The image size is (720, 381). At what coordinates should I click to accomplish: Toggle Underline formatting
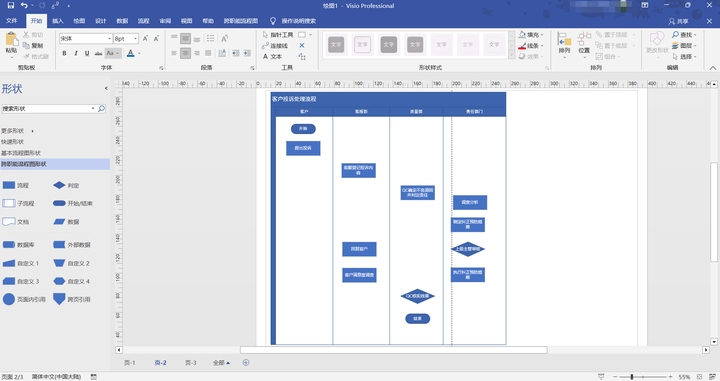[x=87, y=53]
